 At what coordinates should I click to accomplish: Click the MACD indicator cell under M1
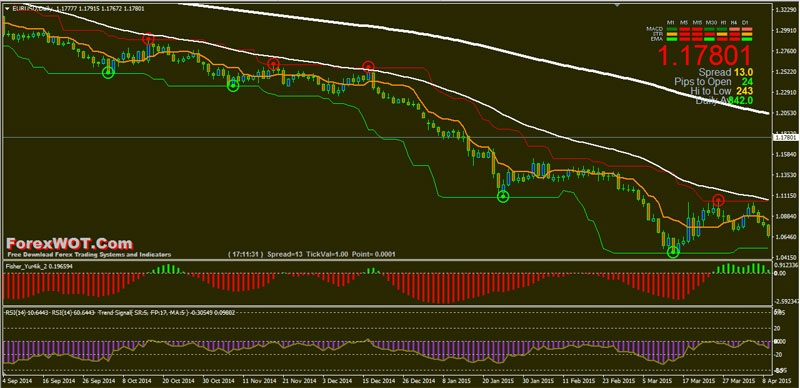tap(672, 29)
